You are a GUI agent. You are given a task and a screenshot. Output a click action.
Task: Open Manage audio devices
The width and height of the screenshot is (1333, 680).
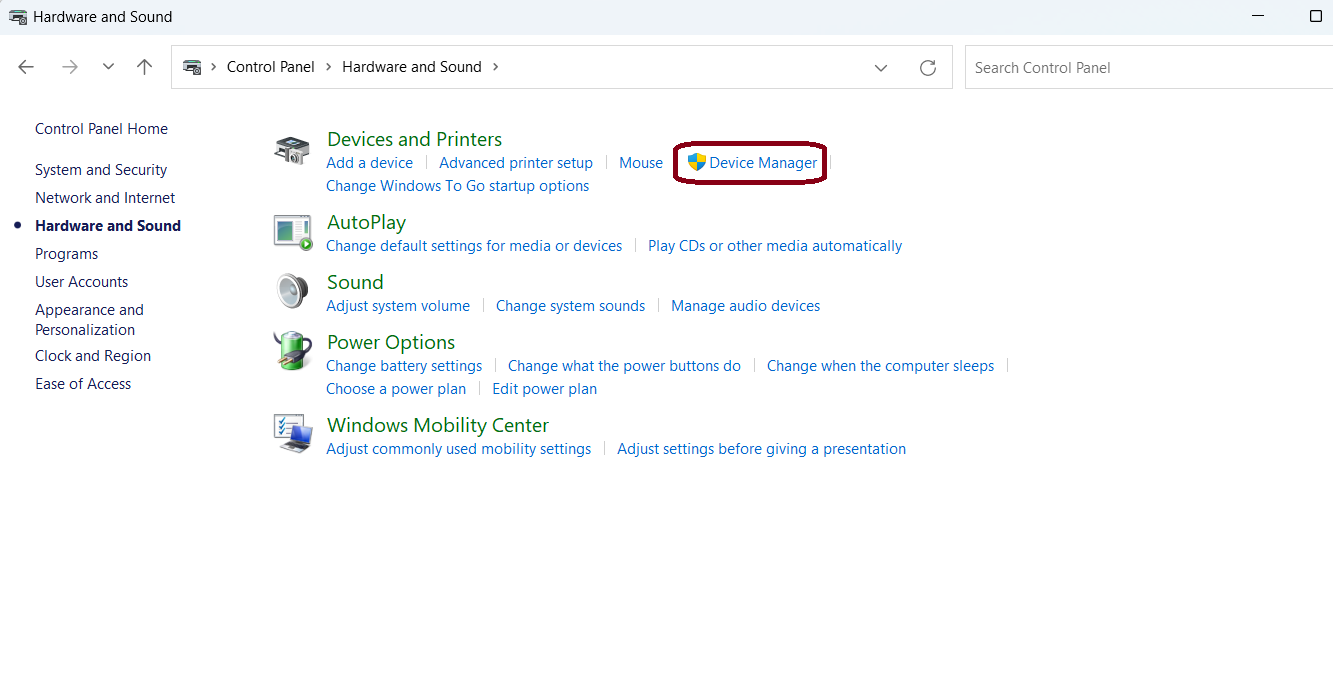click(745, 306)
